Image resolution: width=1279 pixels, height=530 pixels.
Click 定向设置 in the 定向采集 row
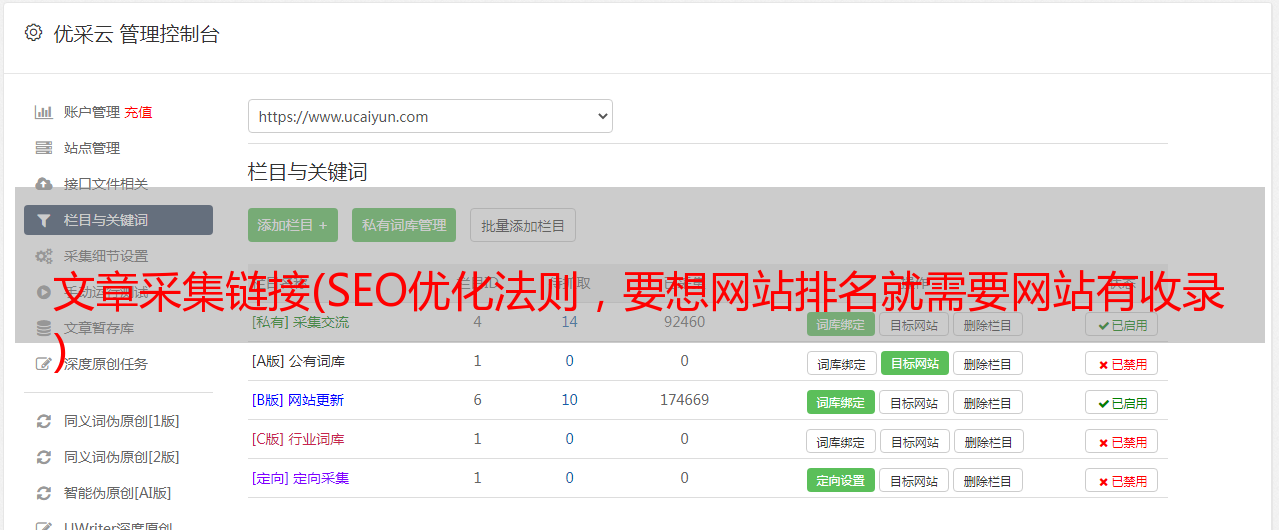pos(841,480)
